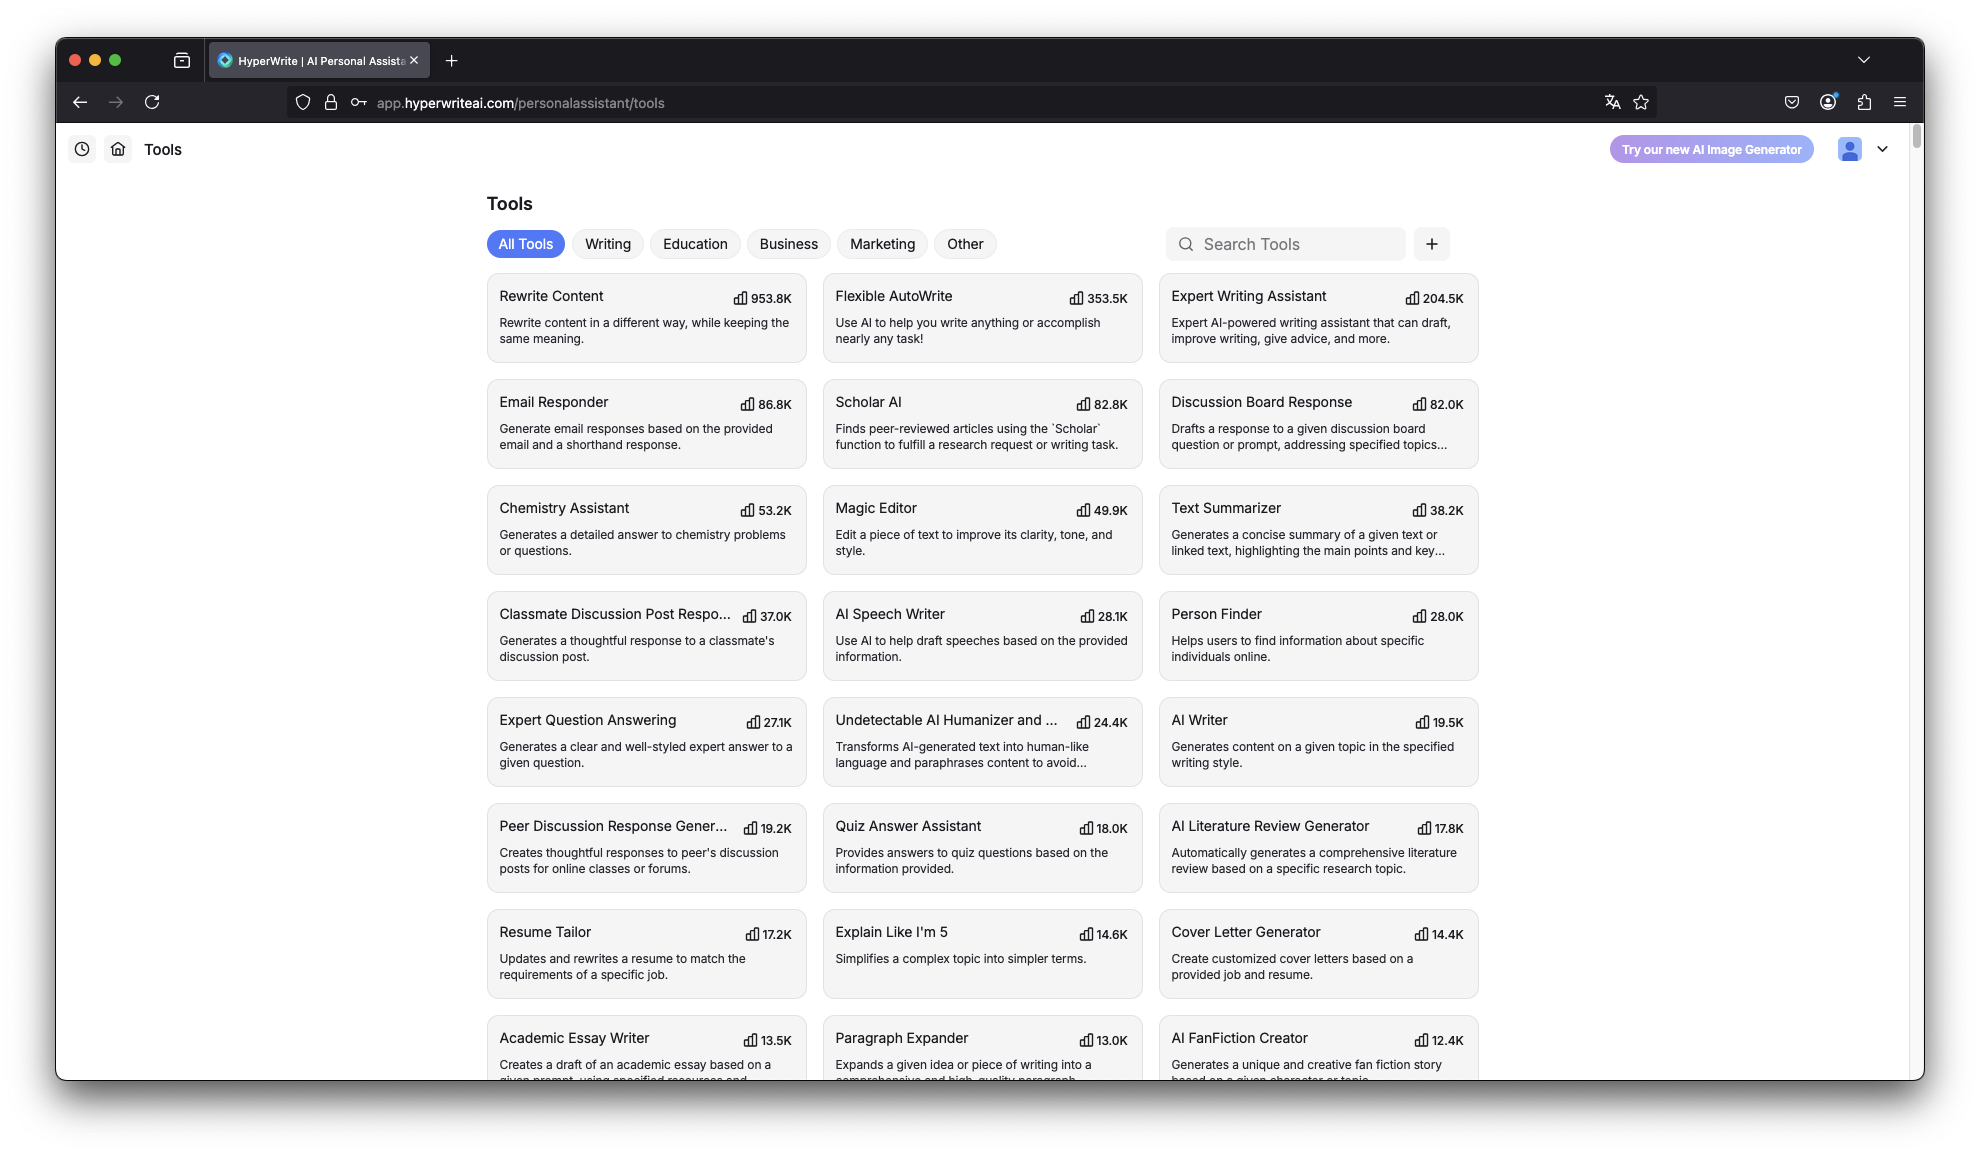
Task: Click the user avatar icon
Action: (1849, 149)
